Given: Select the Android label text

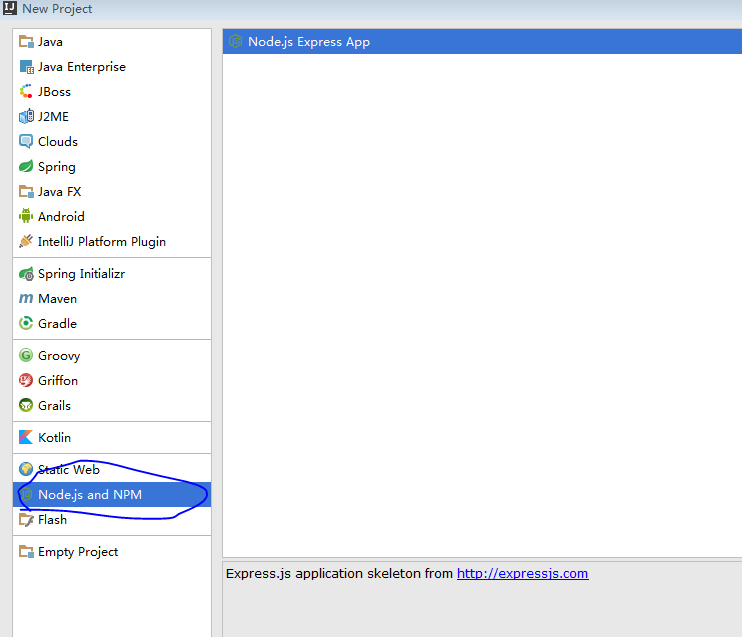Looking at the screenshot, I should (x=62, y=217).
